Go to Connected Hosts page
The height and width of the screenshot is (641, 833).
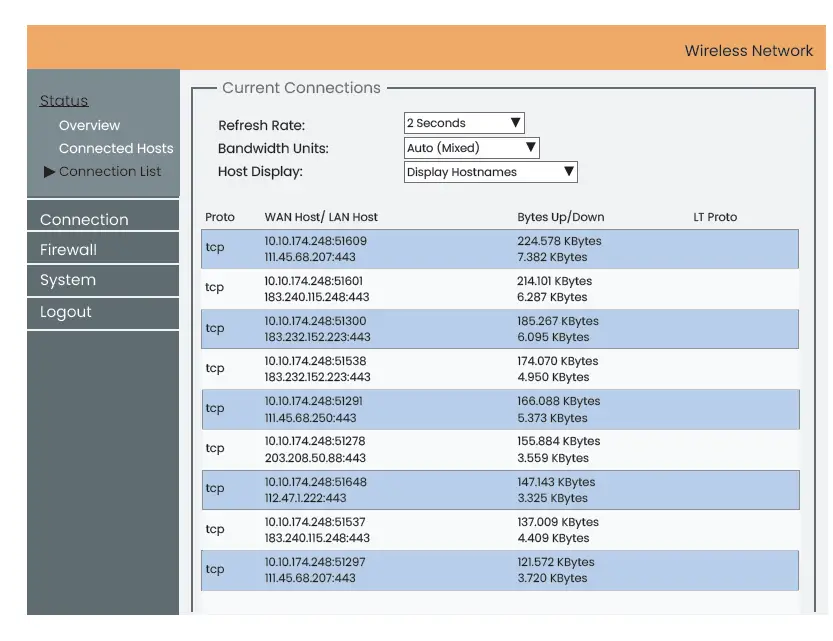[x=116, y=149]
